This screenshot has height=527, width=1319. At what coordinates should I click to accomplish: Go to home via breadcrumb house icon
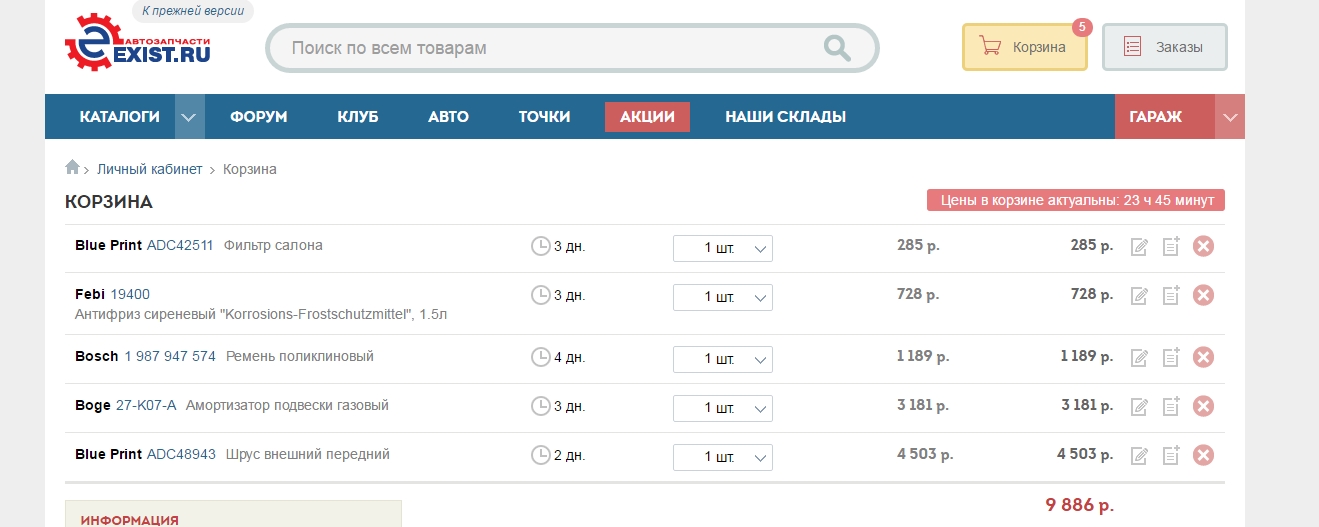(x=72, y=168)
